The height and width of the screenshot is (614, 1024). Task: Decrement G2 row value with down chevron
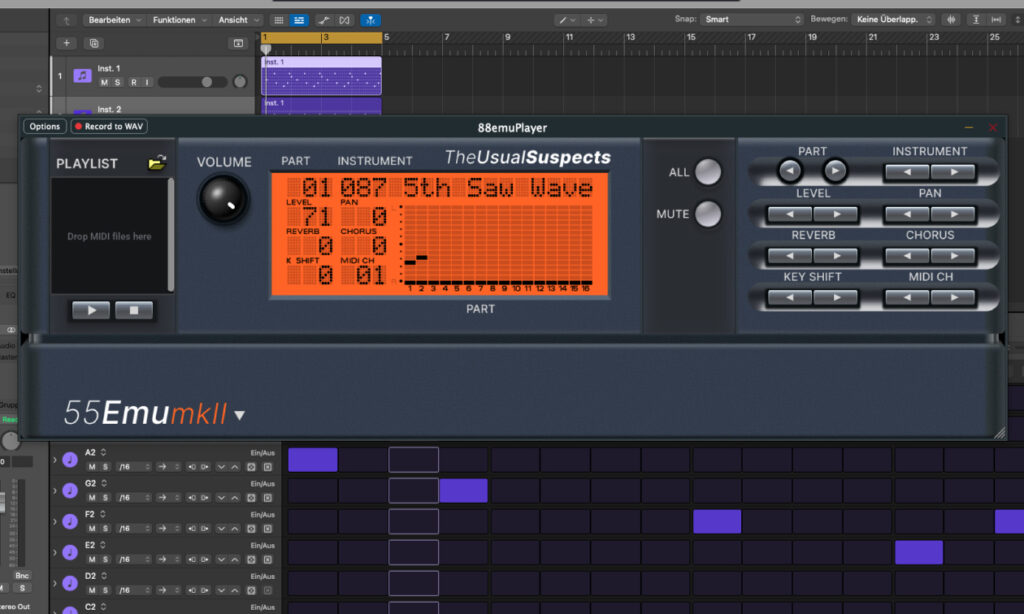pos(221,497)
